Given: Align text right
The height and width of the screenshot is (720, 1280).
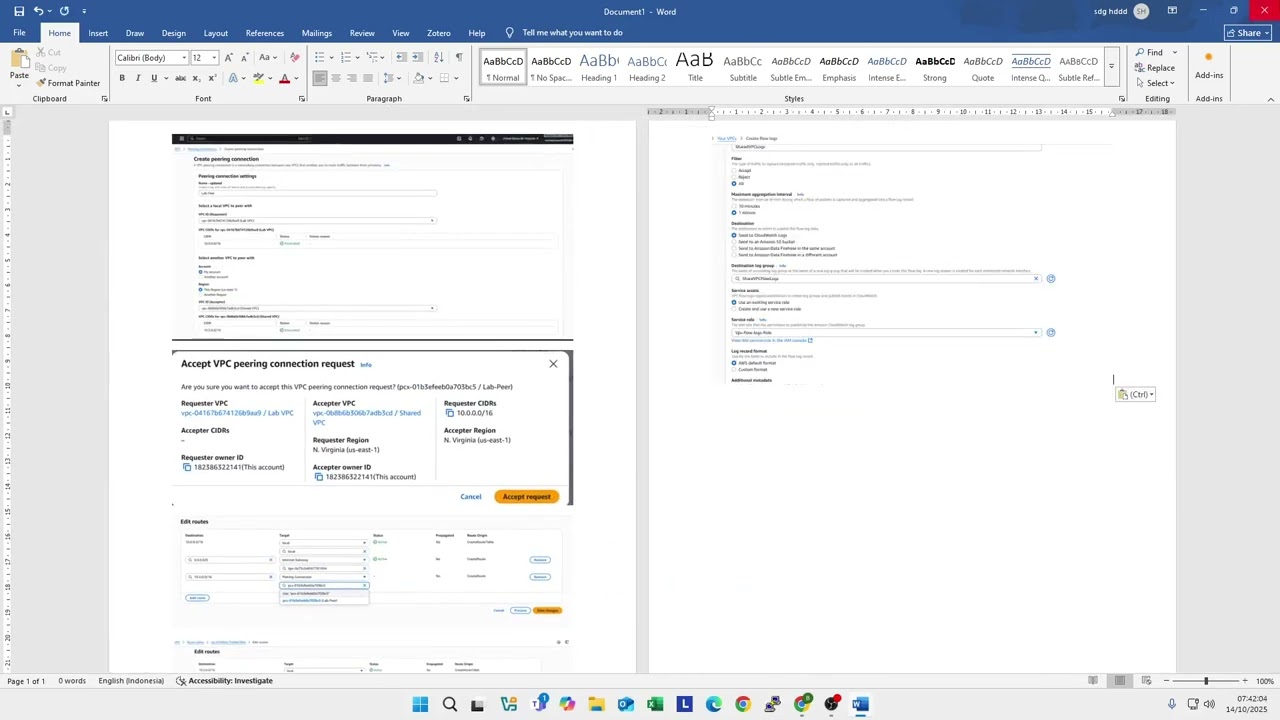Looking at the screenshot, I should 352,78.
